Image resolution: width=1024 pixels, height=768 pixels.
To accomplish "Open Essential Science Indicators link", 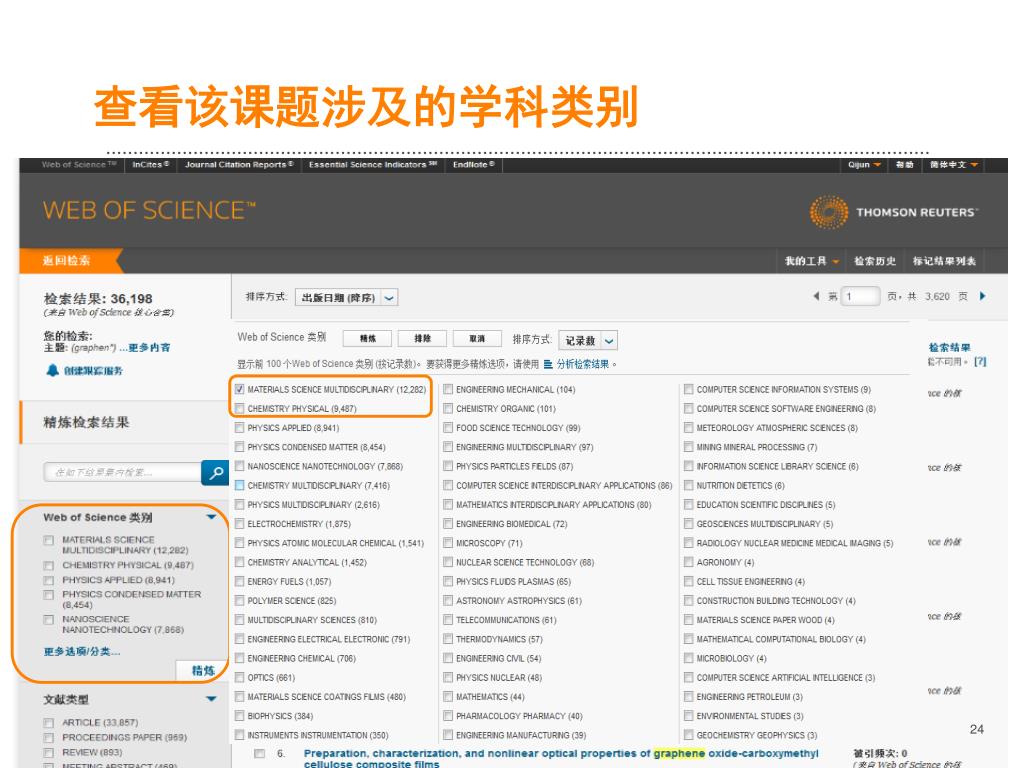I will [373, 165].
